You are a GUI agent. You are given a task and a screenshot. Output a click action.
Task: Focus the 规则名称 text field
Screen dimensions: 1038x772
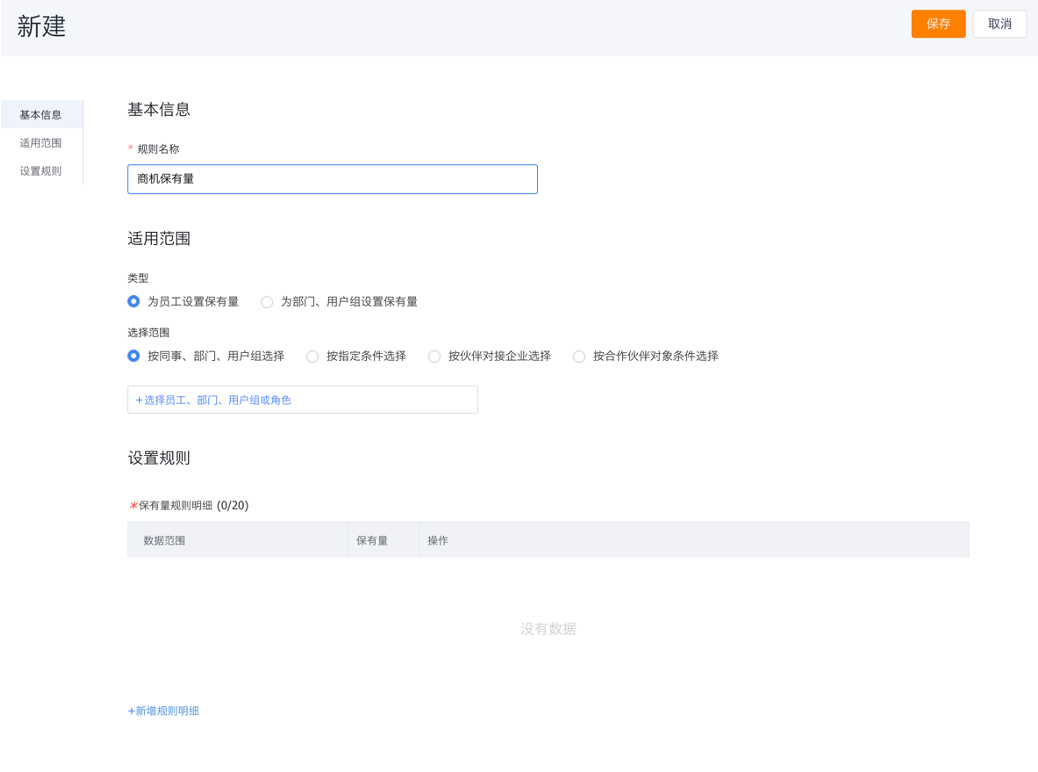(332, 179)
